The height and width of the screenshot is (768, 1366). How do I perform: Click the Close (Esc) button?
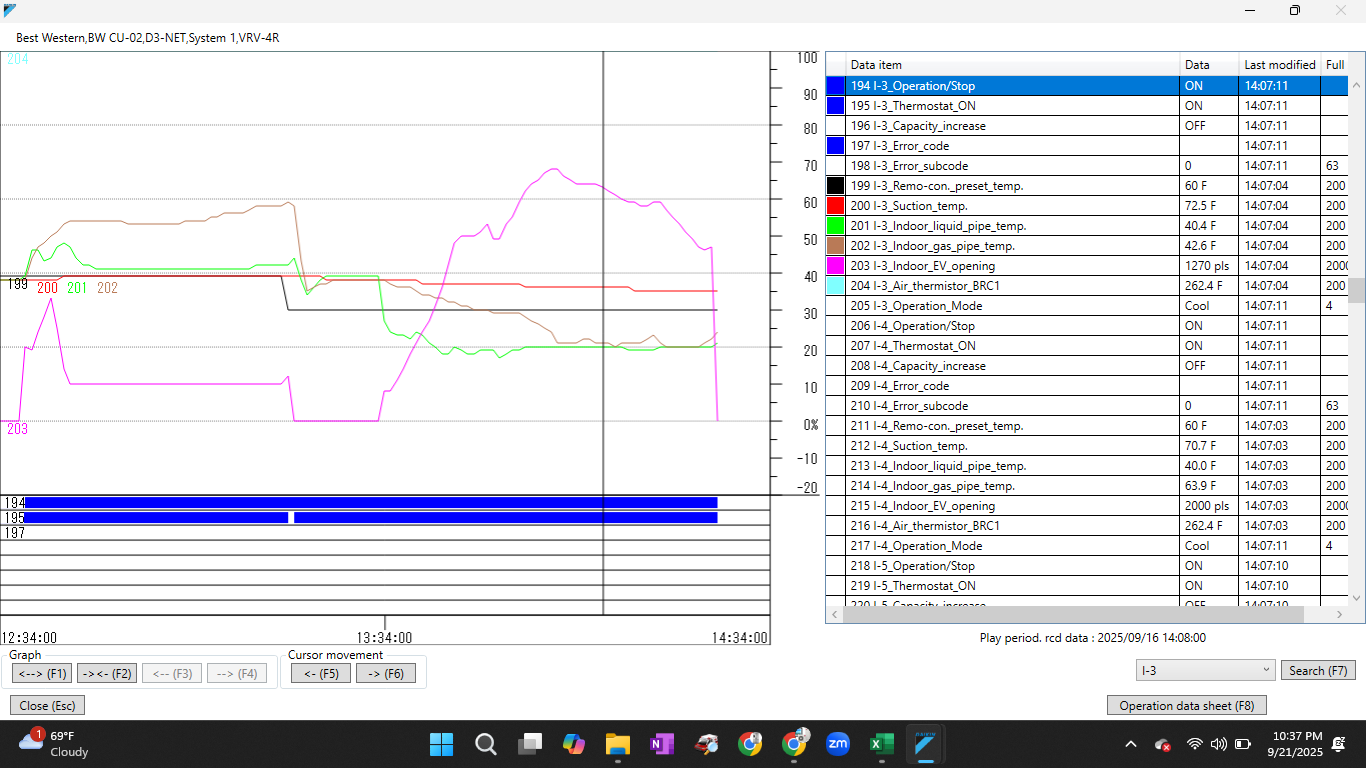tap(46, 705)
